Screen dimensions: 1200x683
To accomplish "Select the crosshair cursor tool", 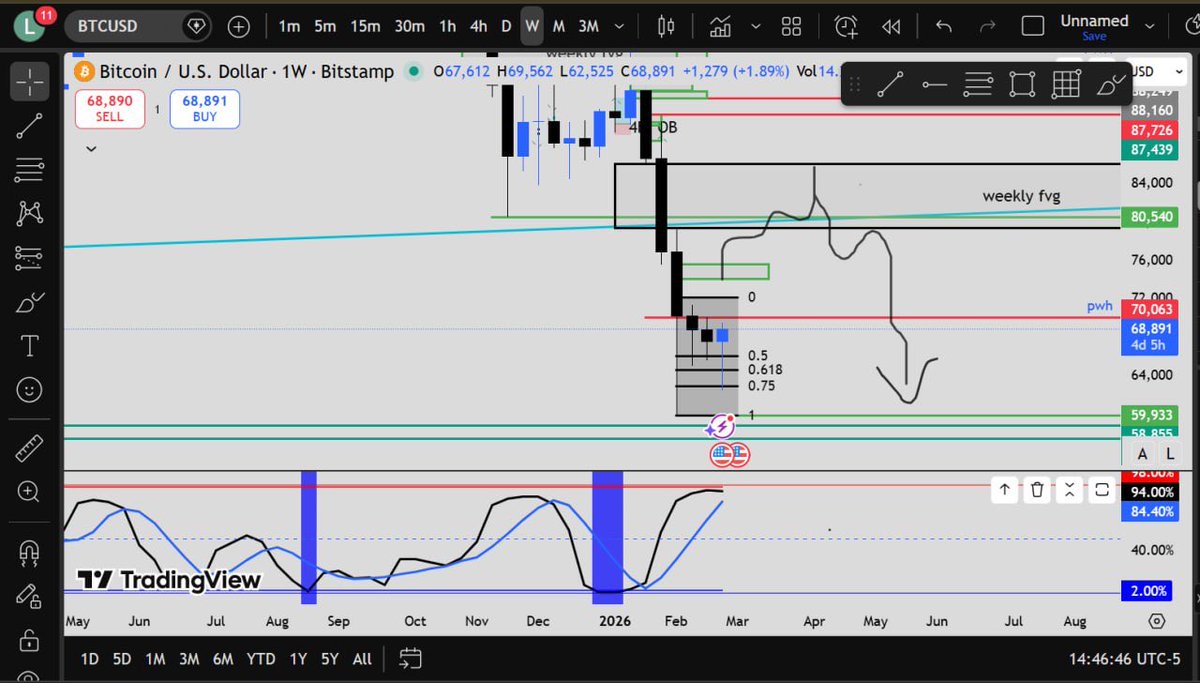I will click(x=29, y=80).
